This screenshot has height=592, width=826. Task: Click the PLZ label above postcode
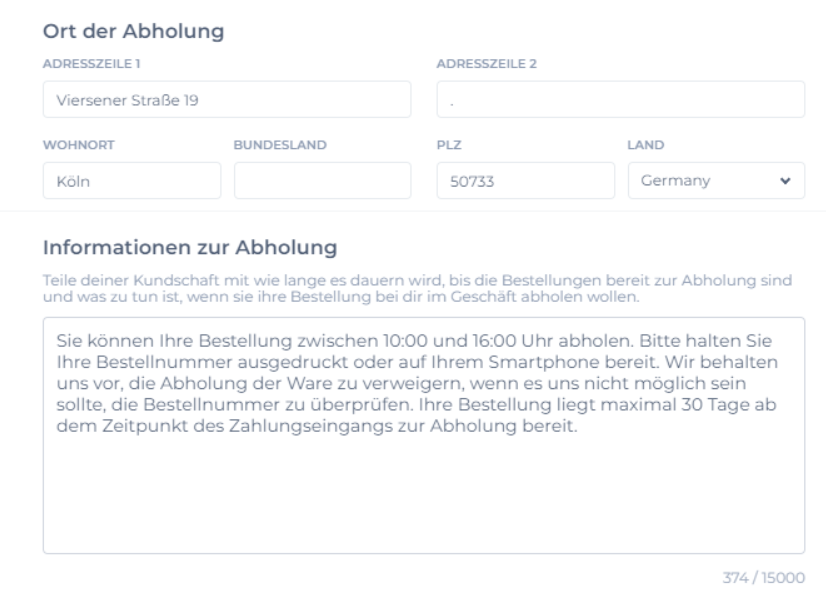(449, 145)
